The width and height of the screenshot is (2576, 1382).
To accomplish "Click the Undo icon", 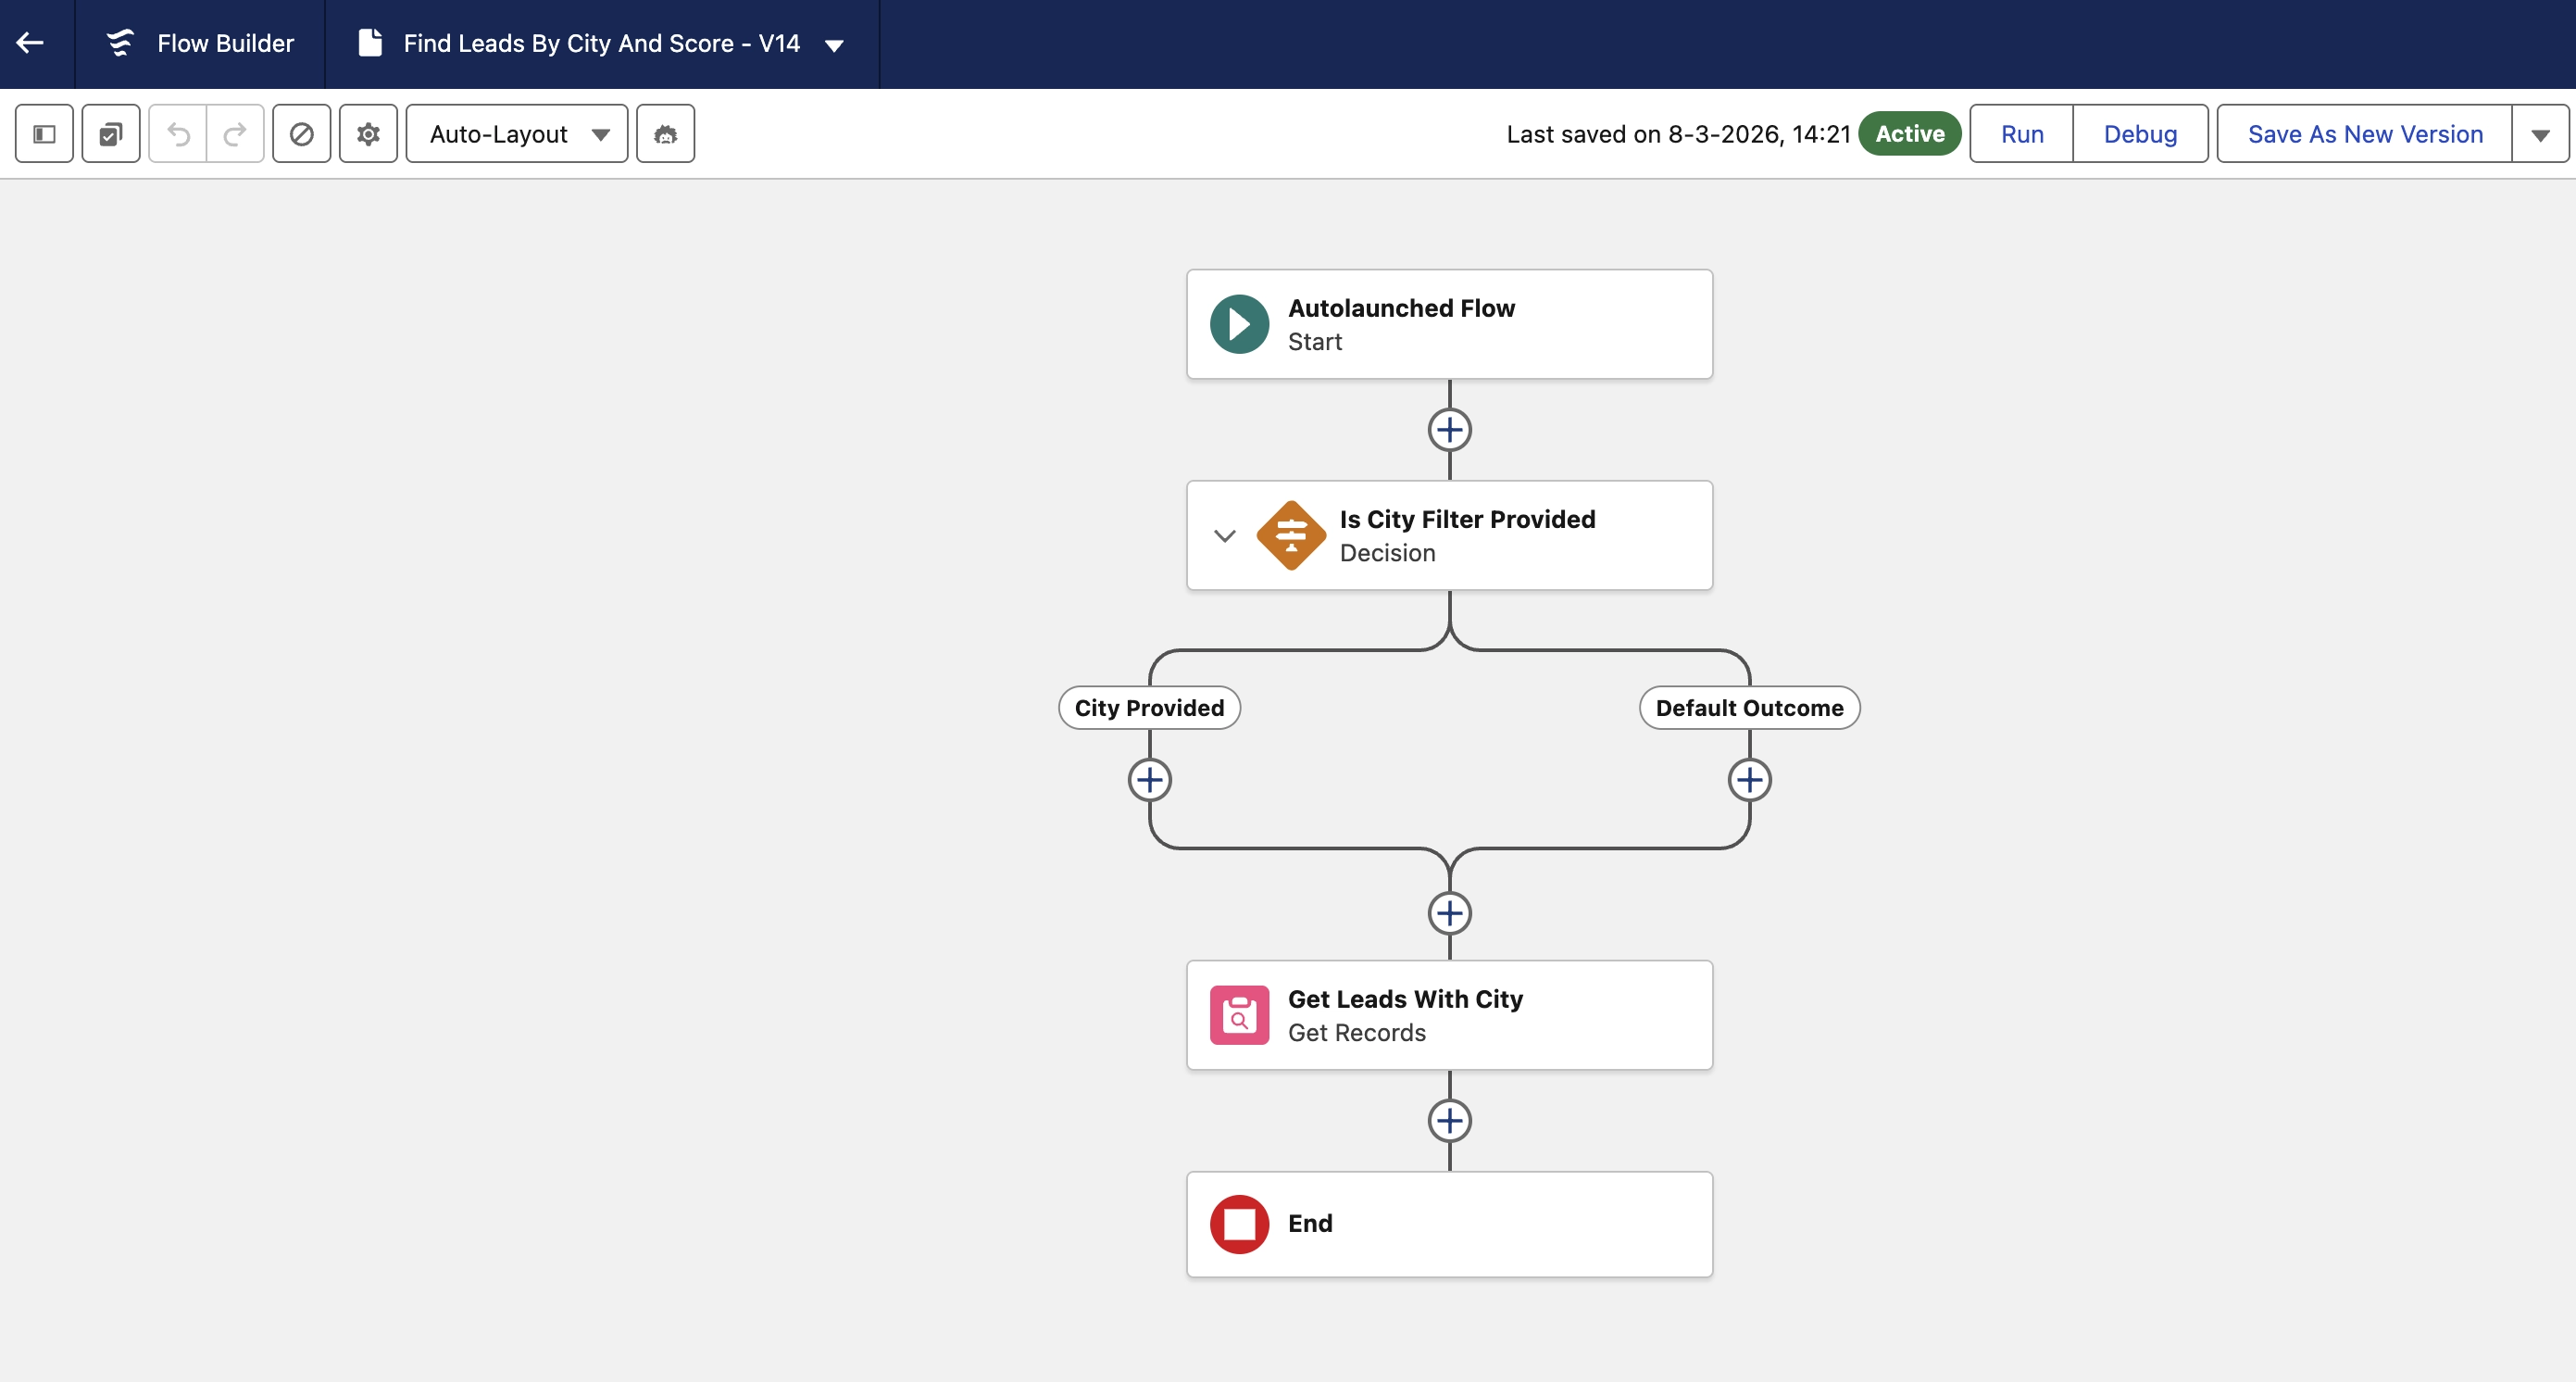I will (x=178, y=133).
